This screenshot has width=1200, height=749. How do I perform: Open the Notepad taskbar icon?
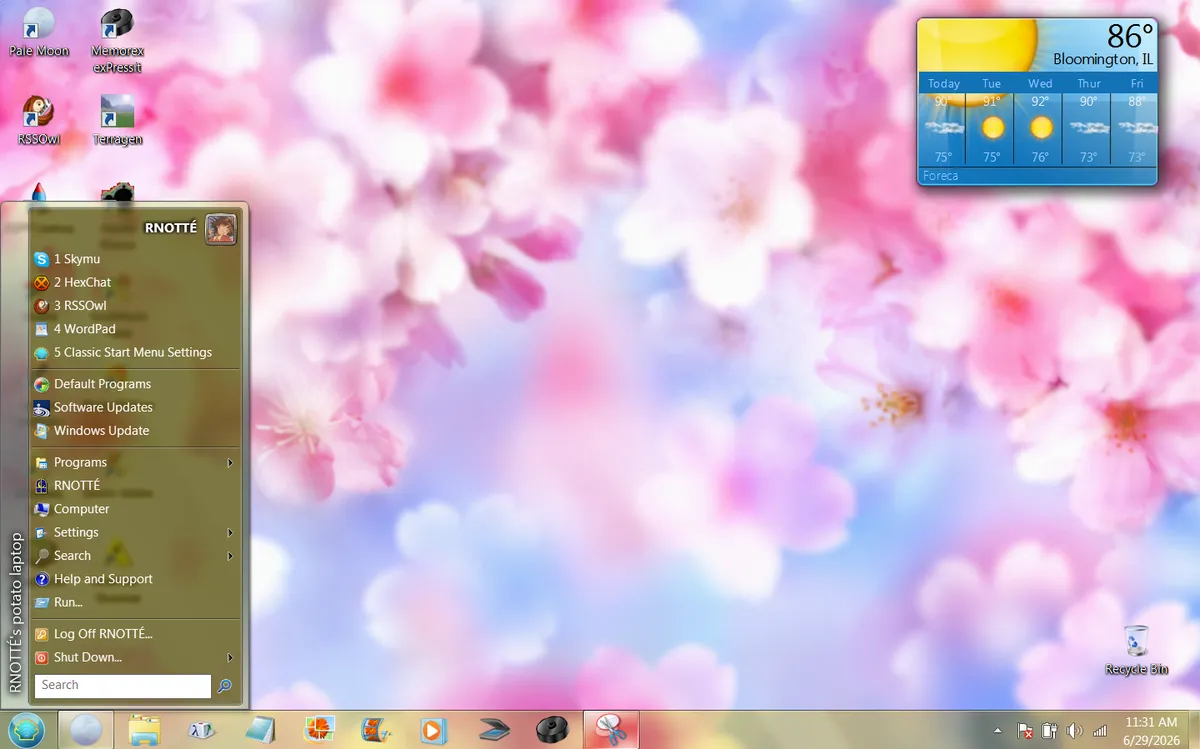pos(260,730)
